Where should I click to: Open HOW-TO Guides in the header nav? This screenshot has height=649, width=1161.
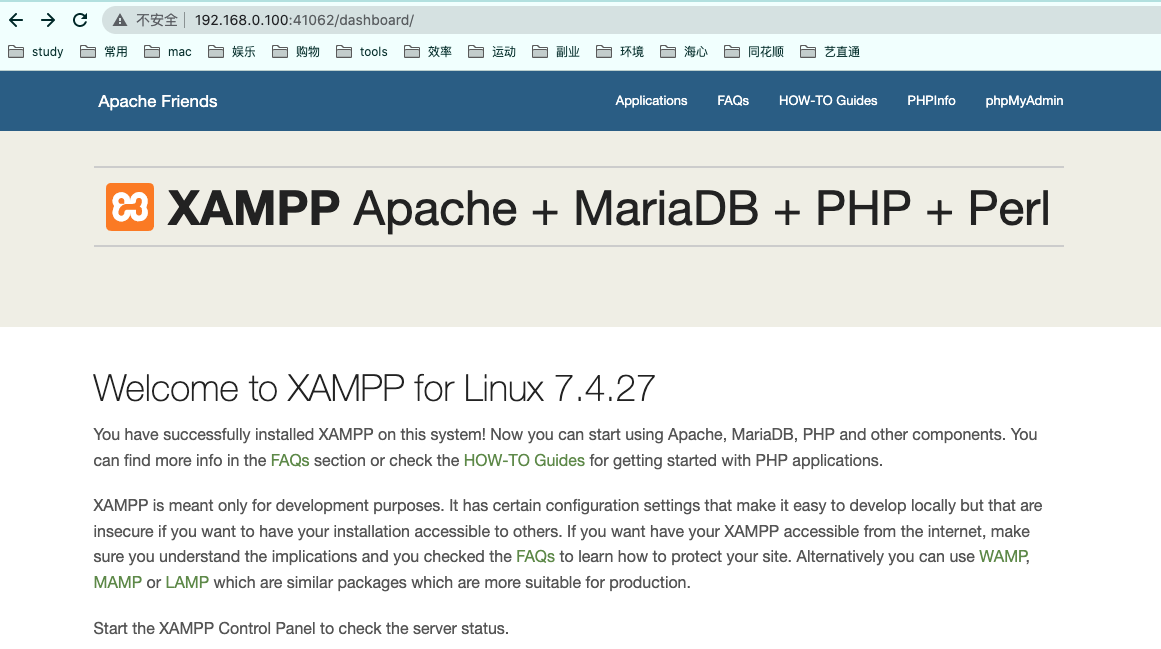tap(828, 101)
